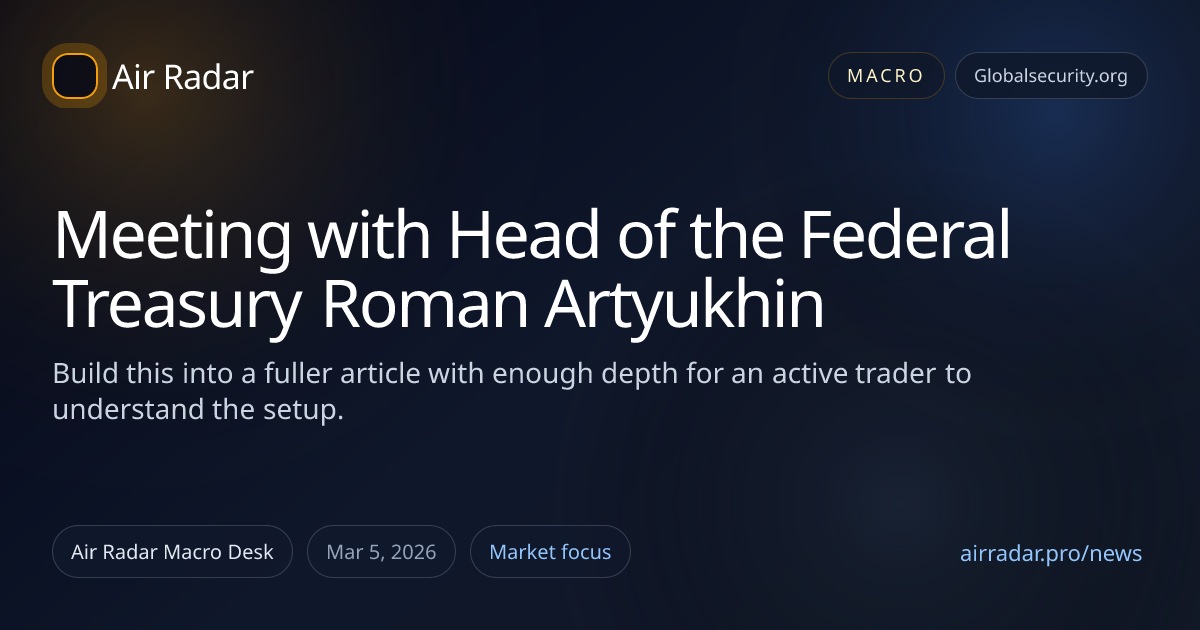Click the dark inner square of the logo
Image resolution: width=1200 pixels, height=630 pixels.
coord(75,76)
